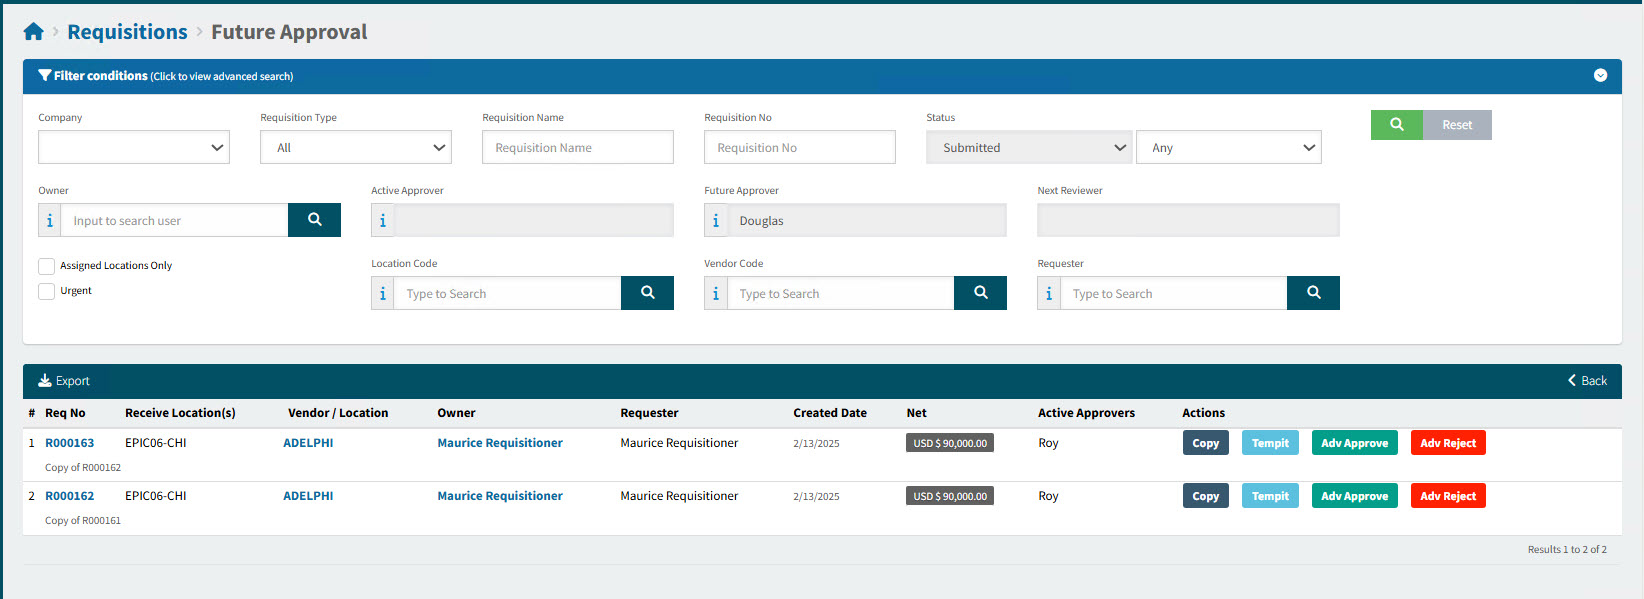This screenshot has width=1644, height=599.
Task: Click the Owner field info icon
Action: 50,220
